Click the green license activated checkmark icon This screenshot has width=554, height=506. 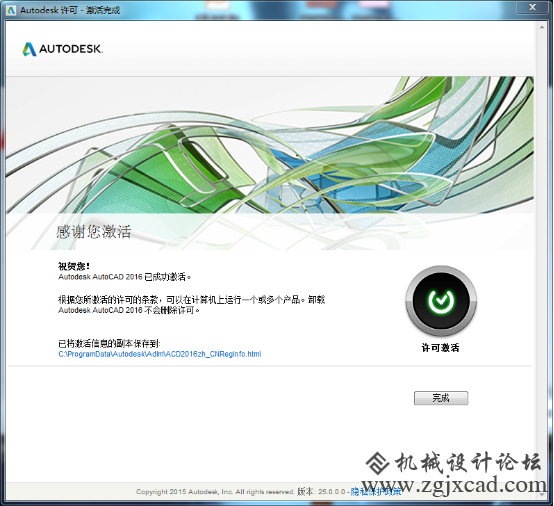click(x=441, y=301)
